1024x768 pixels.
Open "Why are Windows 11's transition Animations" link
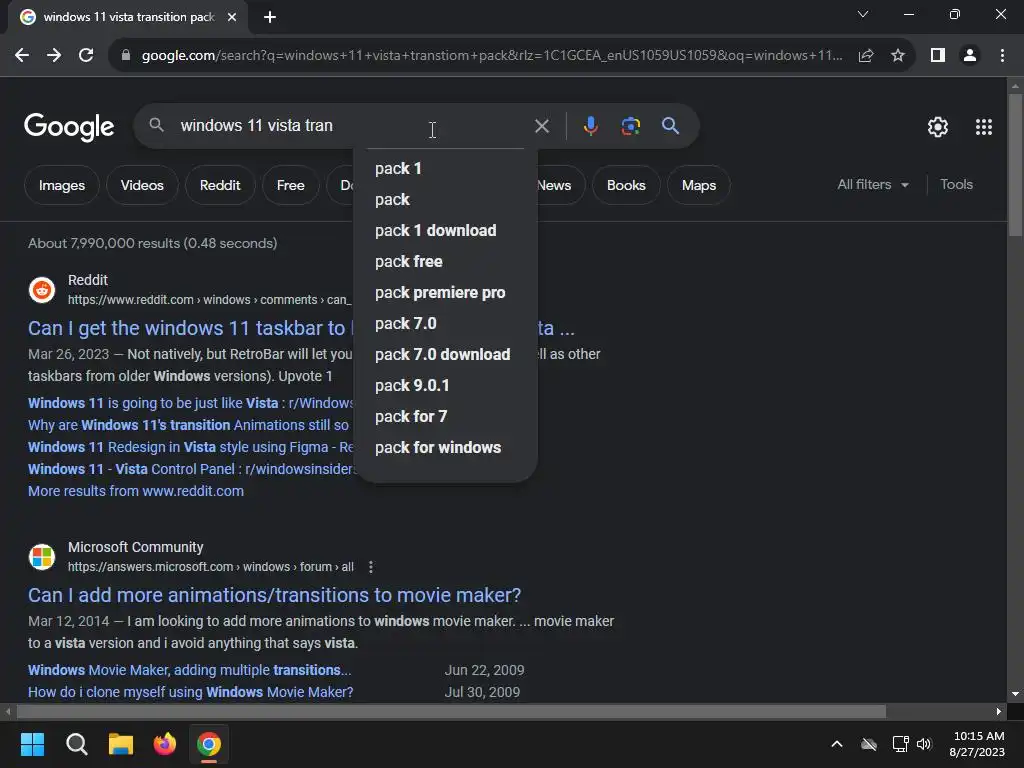click(188, 425)
